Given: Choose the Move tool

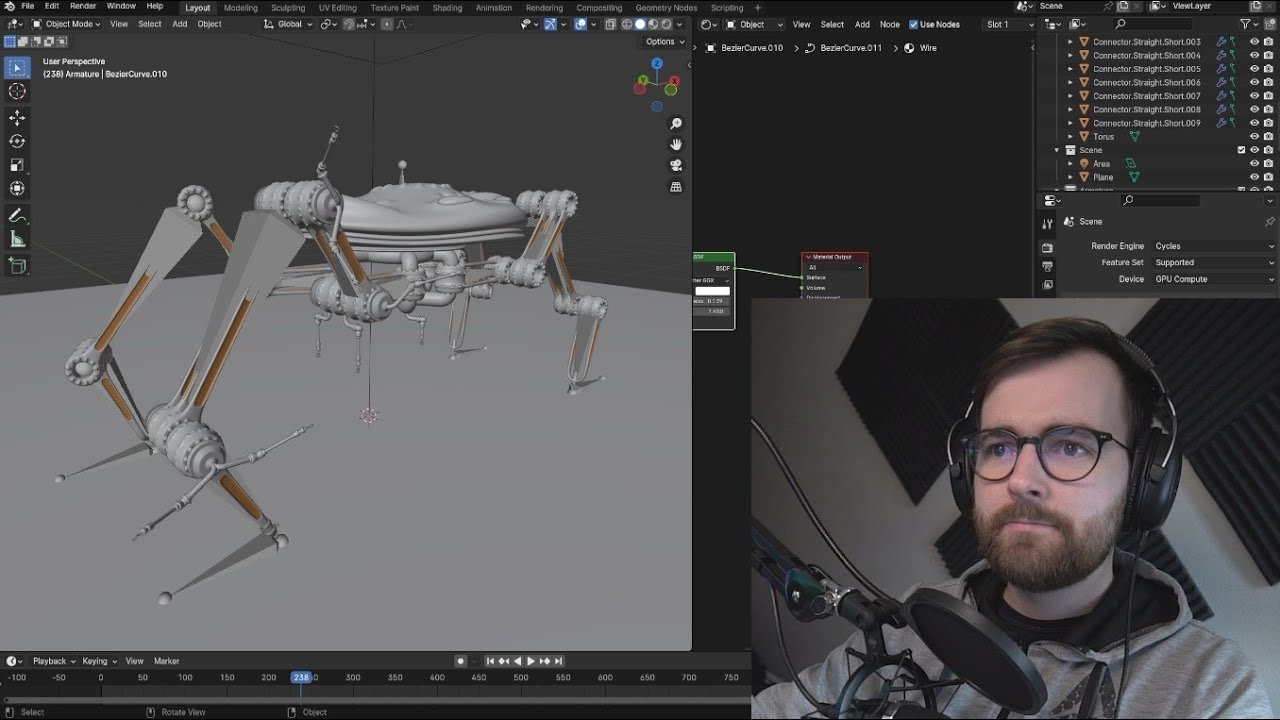Looking at the screenshot, I should [x=17, y=118].
